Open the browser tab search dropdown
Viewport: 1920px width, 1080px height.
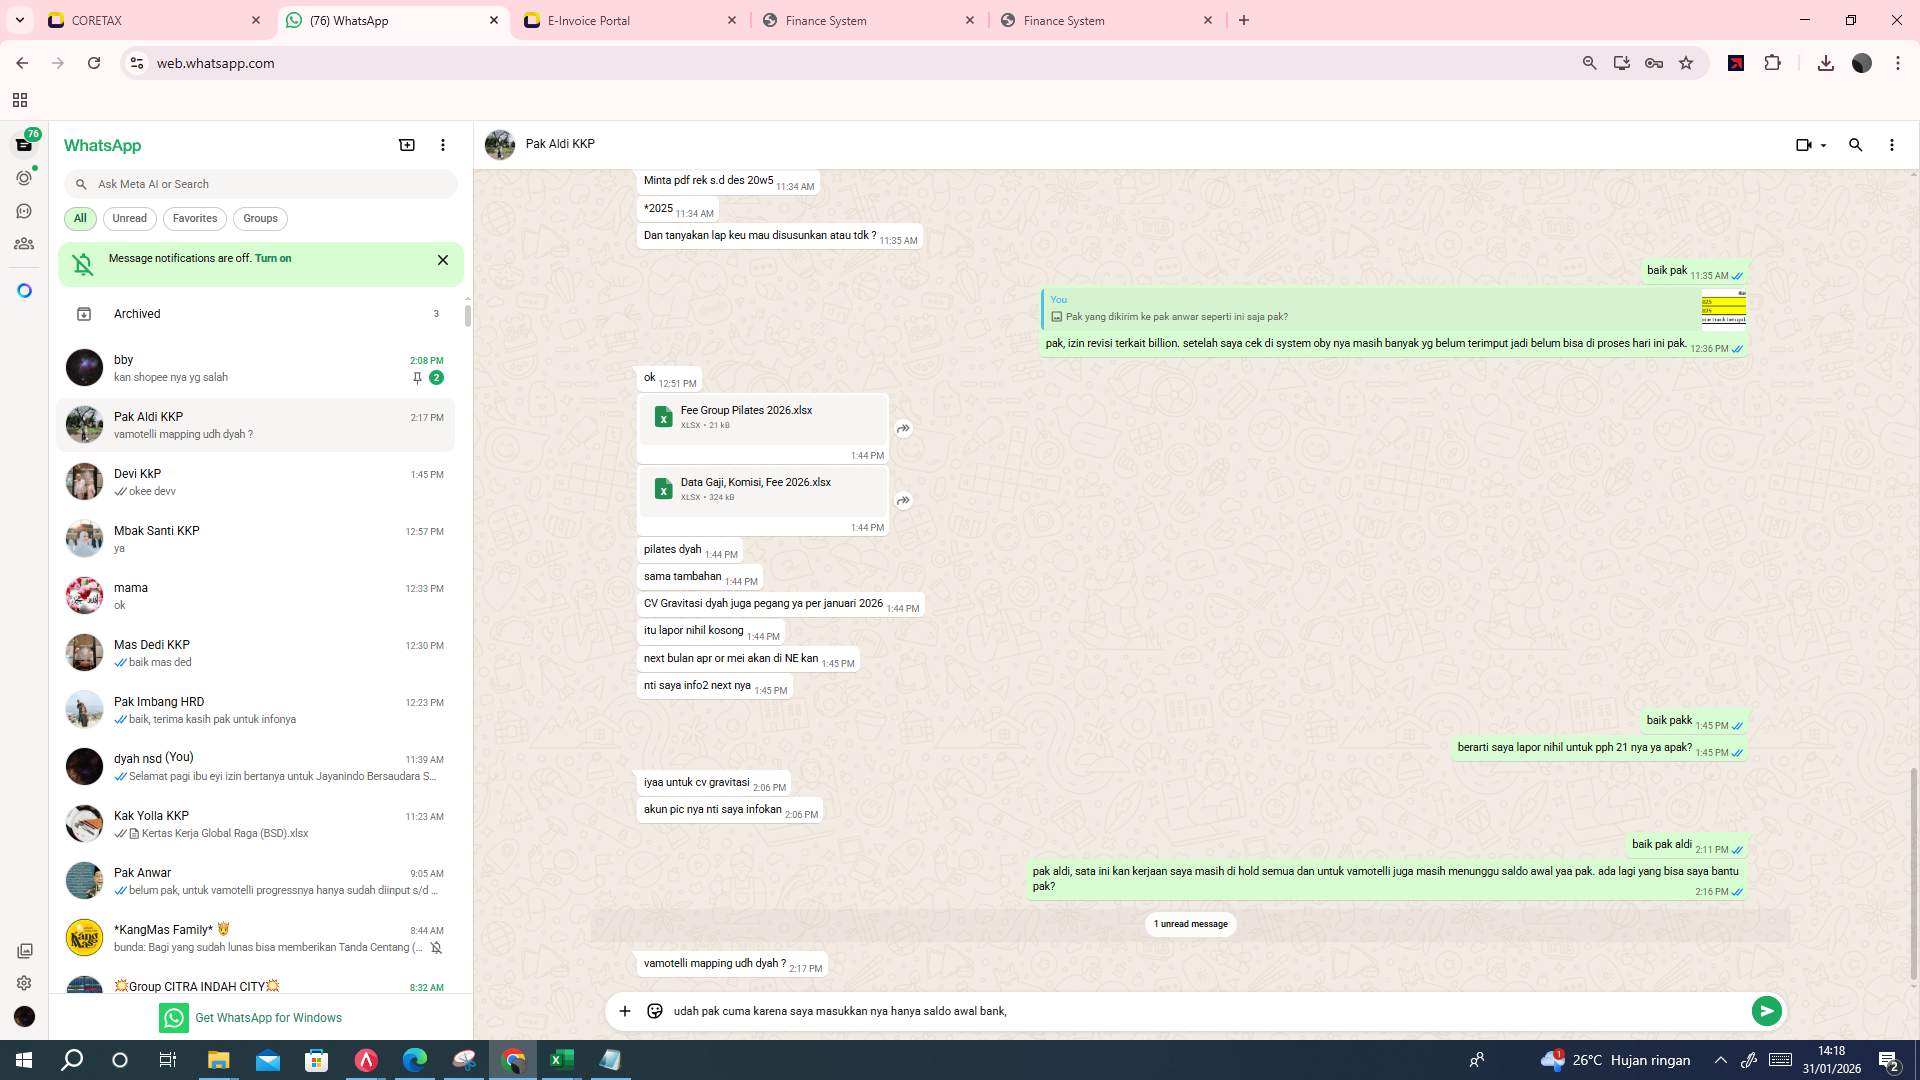pos(18,20)
